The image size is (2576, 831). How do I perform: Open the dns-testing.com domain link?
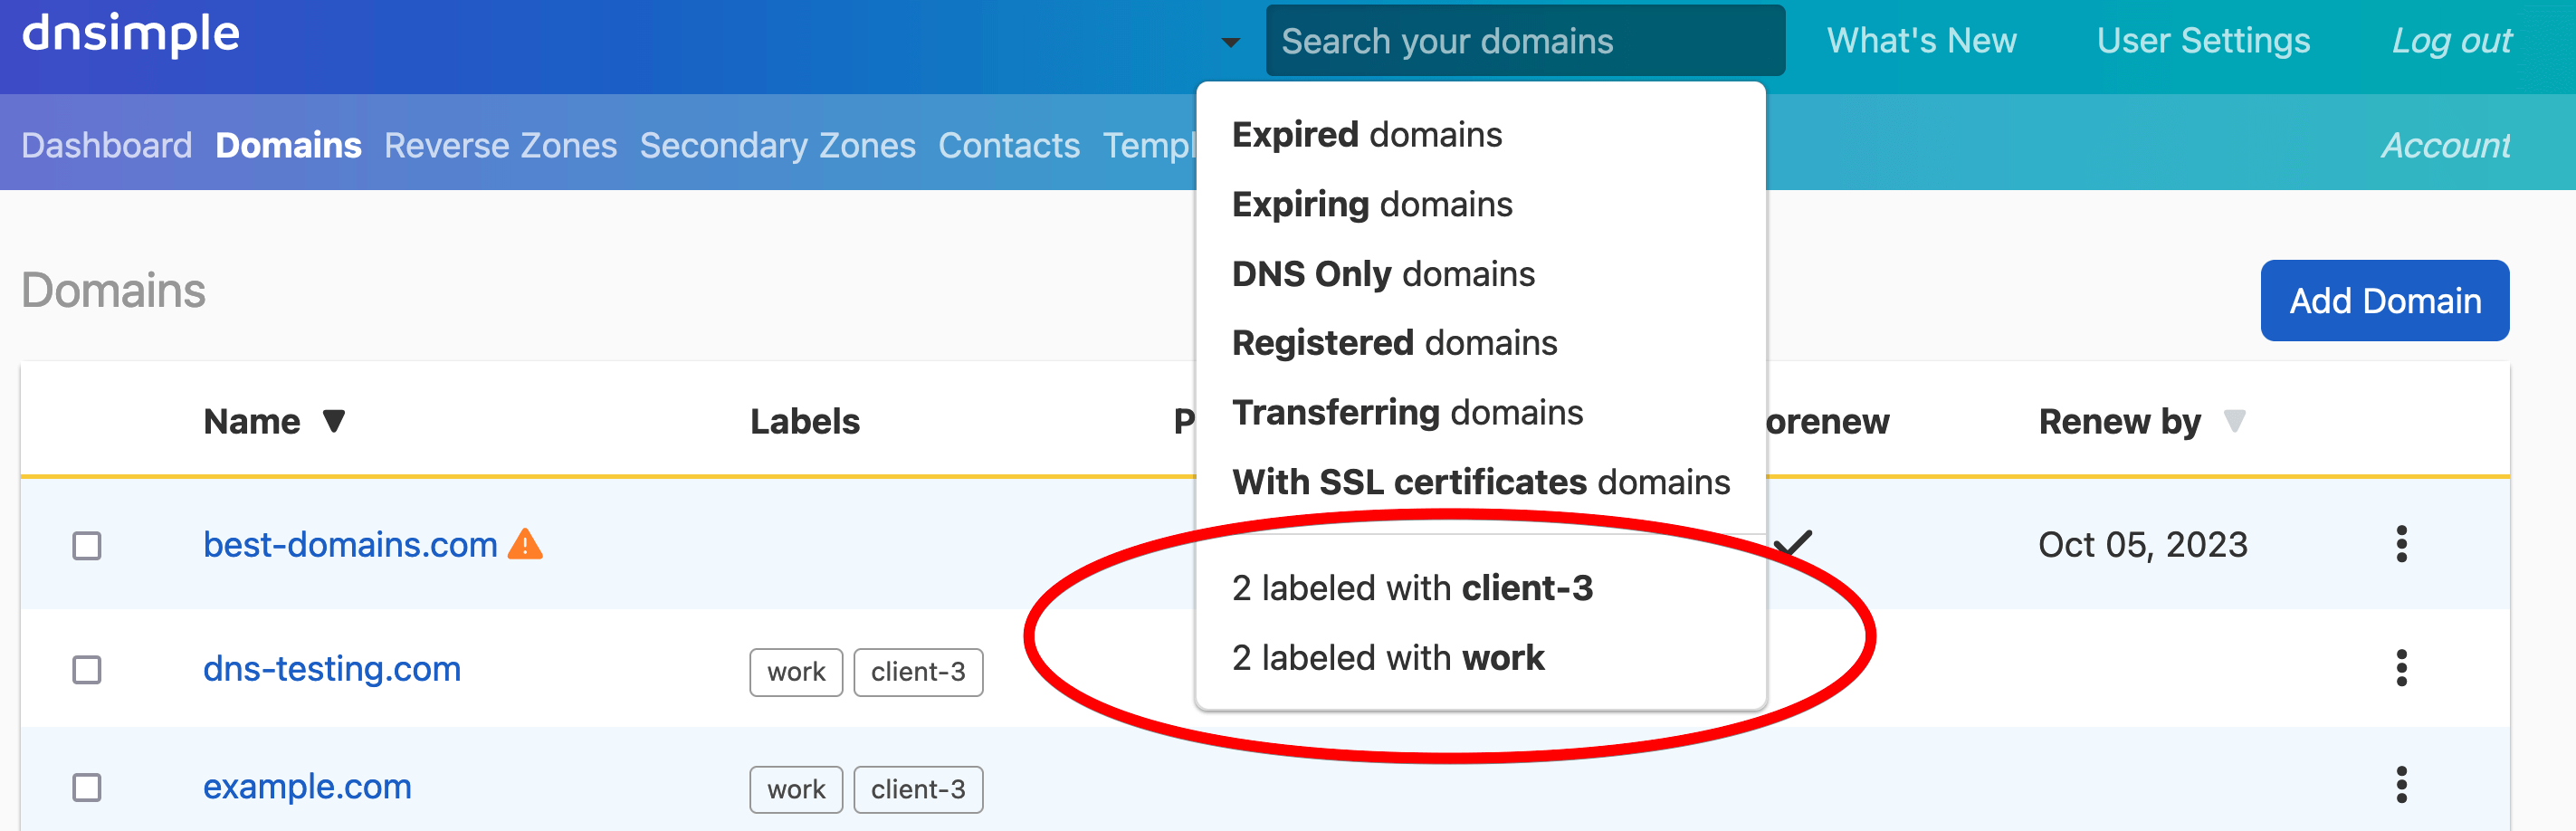tap(332, 668)
